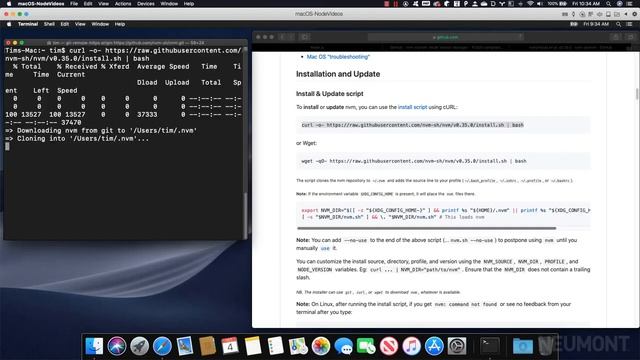
Task: Open guest Terminal Window menu
Action: [100, 24]
